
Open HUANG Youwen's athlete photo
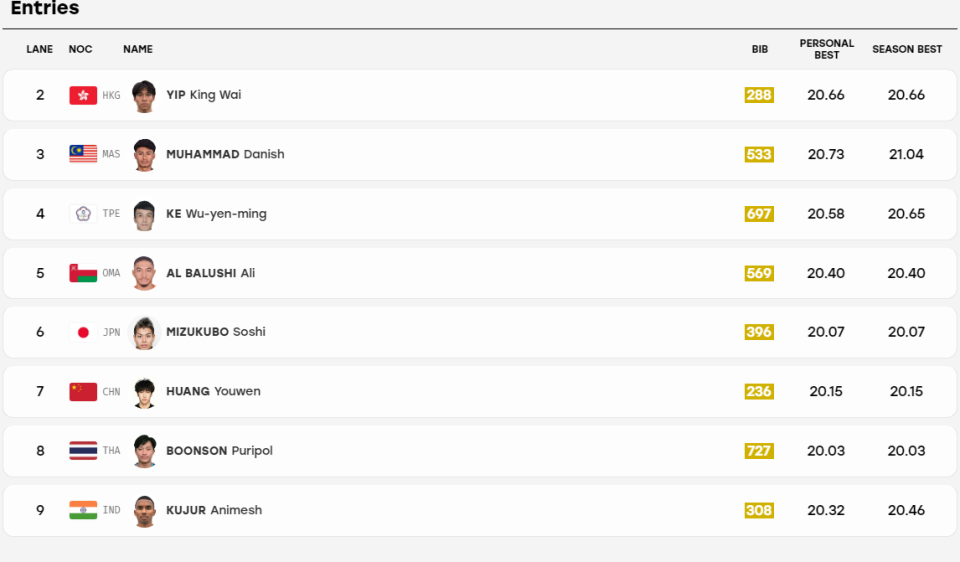[144, 392]
